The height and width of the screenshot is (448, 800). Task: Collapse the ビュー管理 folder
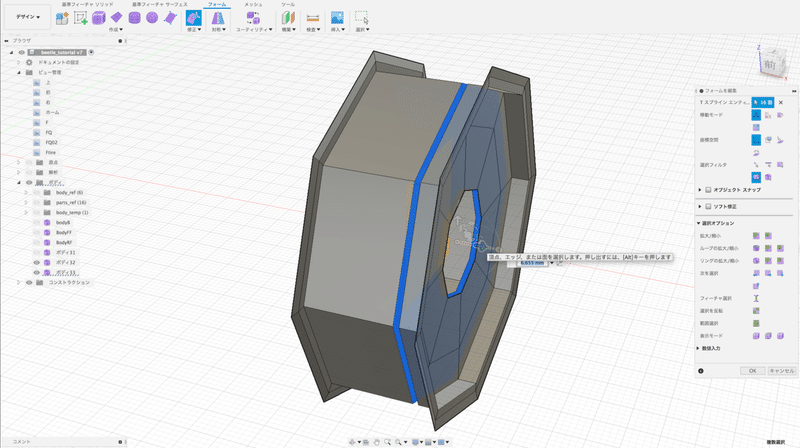pyautogui.click(x=19, y=72)
